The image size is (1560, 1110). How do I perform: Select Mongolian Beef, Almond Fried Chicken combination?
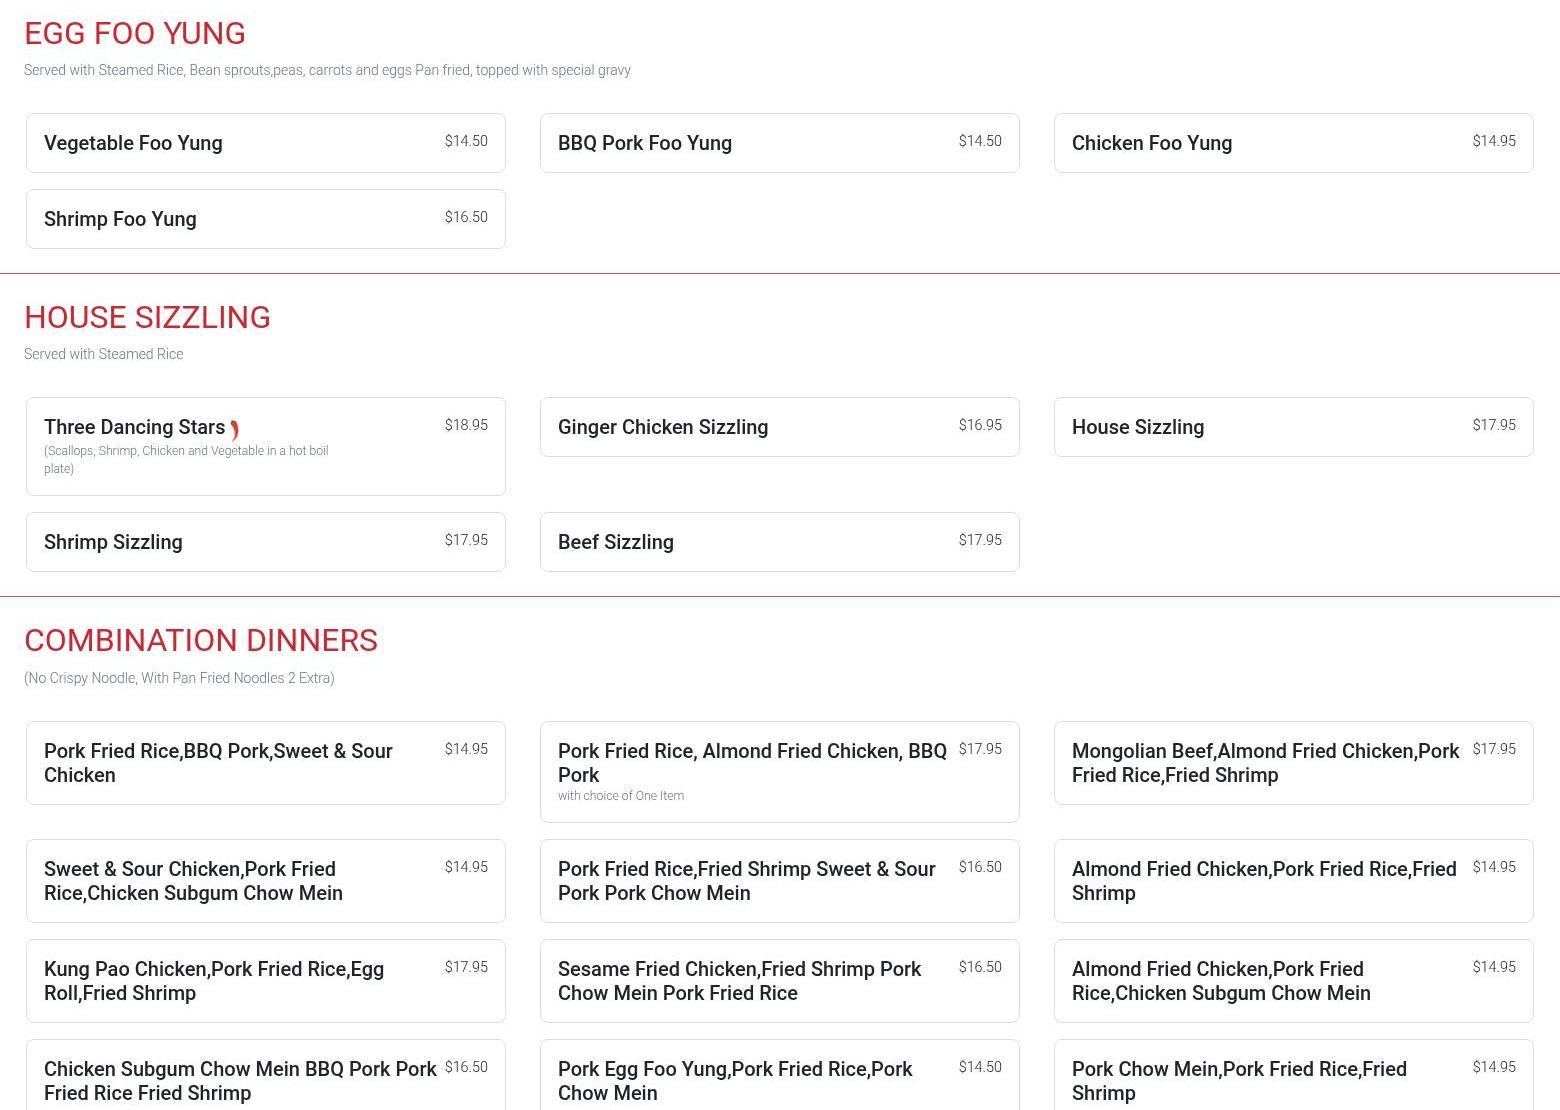point(1293,763)
